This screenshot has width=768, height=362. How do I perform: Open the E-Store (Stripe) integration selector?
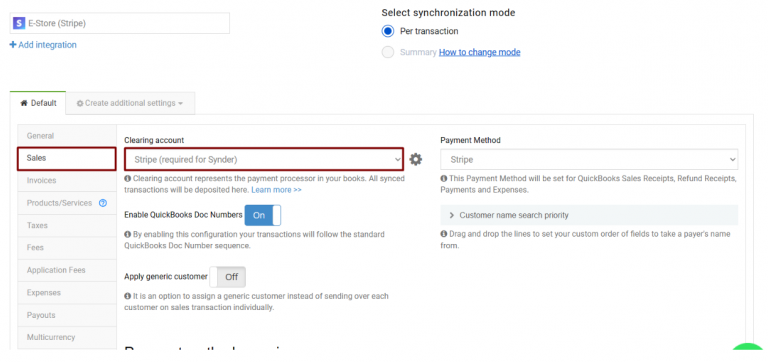click(x=120, y=23)
